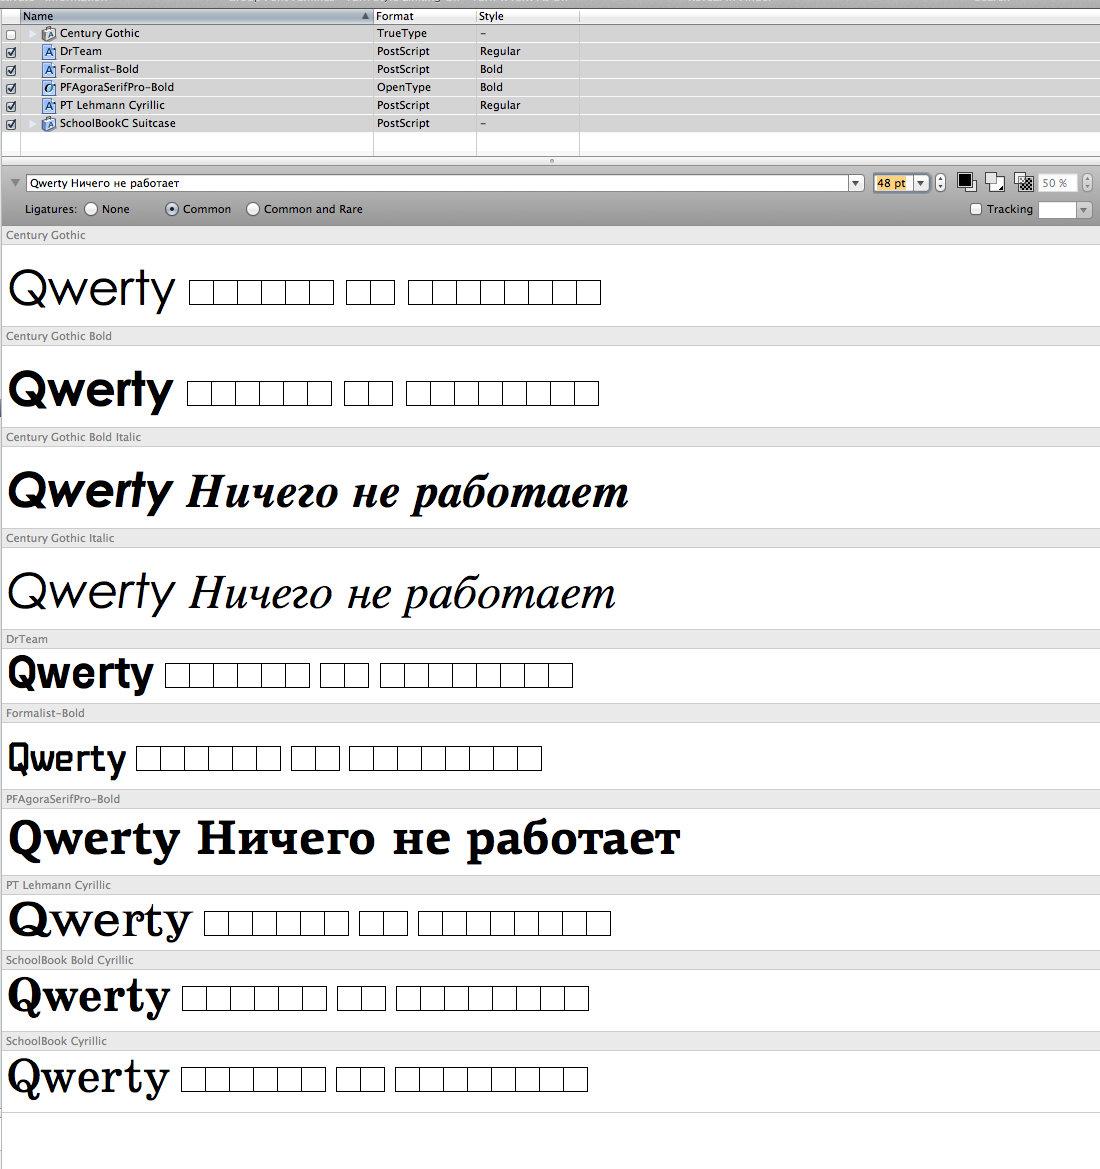Click the PT Lehmann Cyrillic font icon
The height and width of the screenshot is (1169, 1100).
pyautogui.click(x=49, y=106)
